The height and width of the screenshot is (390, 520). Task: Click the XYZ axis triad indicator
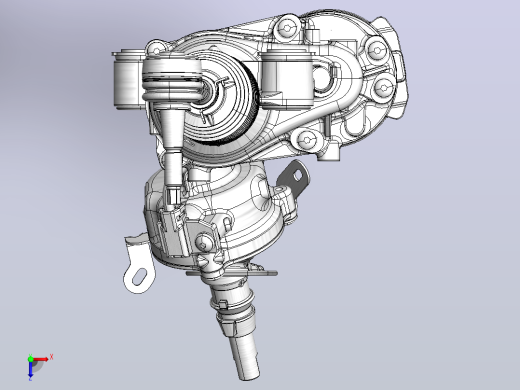pos(40,367)
